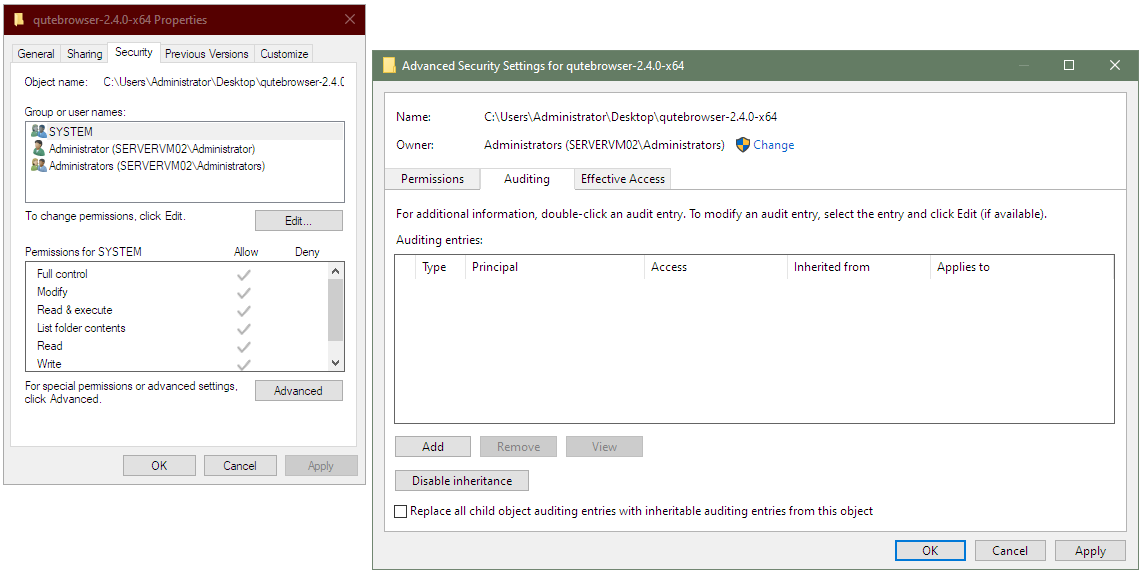1145x576 pixels.
Task: Click the Edit... permissions button
Action: coord(299,220)
